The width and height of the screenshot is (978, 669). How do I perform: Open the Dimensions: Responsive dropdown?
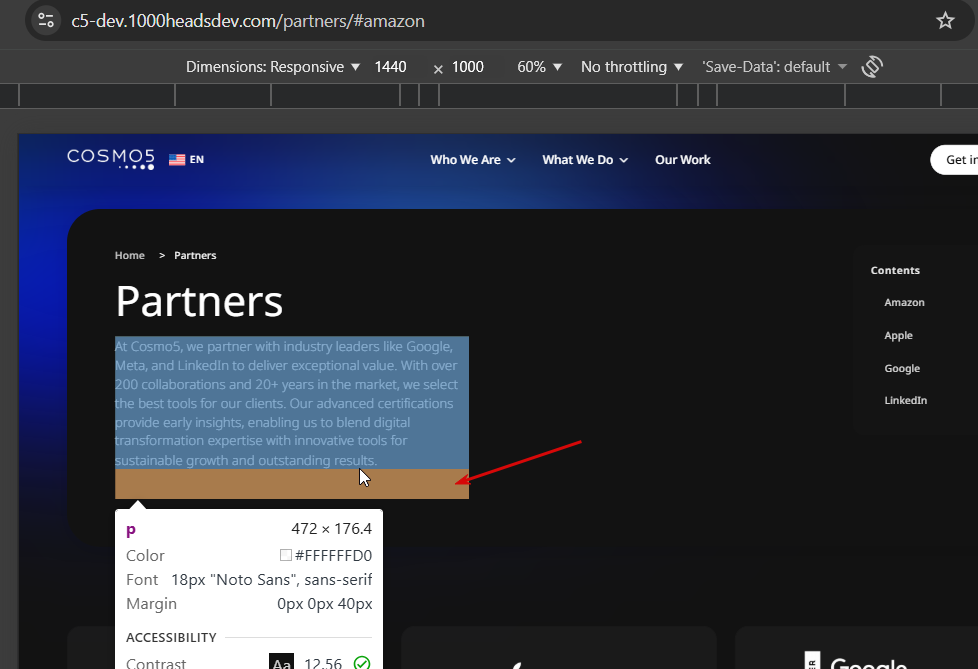[273, 67]
